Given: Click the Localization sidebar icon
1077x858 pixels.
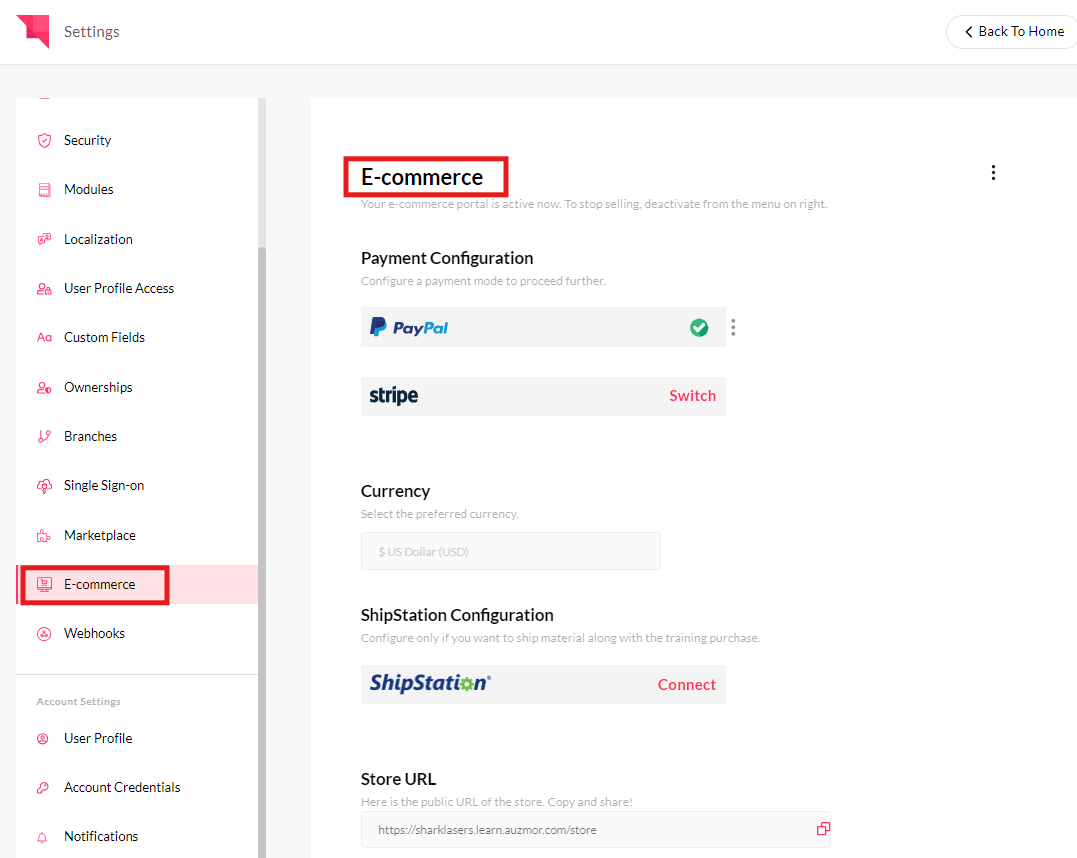Looking at the screenshot, I should tap(44, 239).
